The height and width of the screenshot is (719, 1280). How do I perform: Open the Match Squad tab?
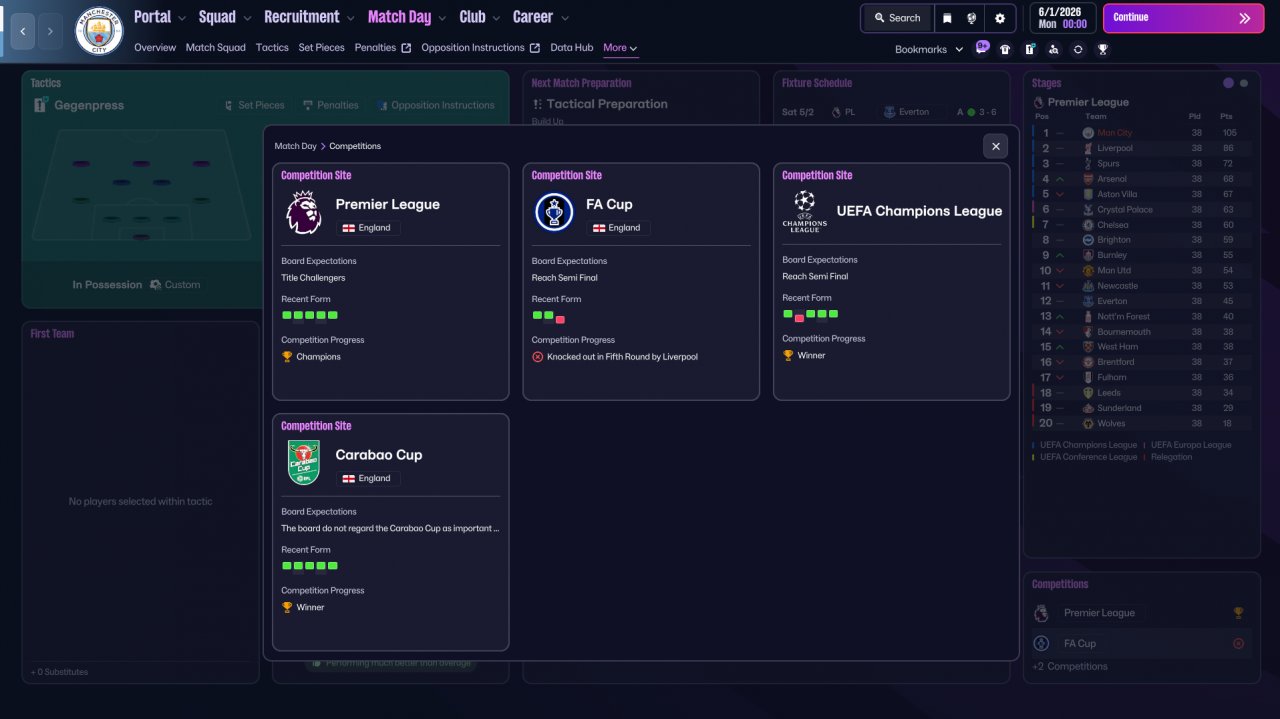pyautogui.click(x=215, y=48)
